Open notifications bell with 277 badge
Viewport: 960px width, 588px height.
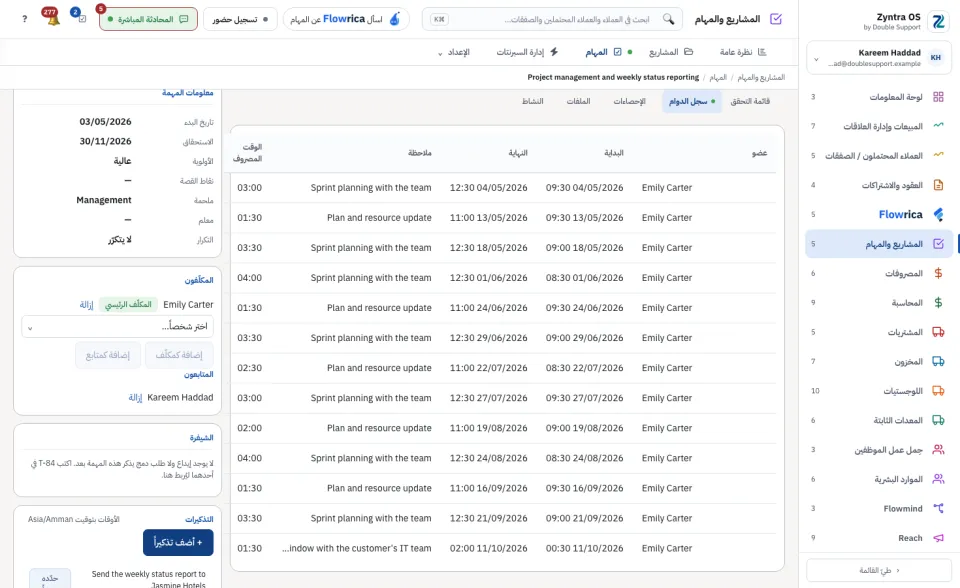coord(53,18)
